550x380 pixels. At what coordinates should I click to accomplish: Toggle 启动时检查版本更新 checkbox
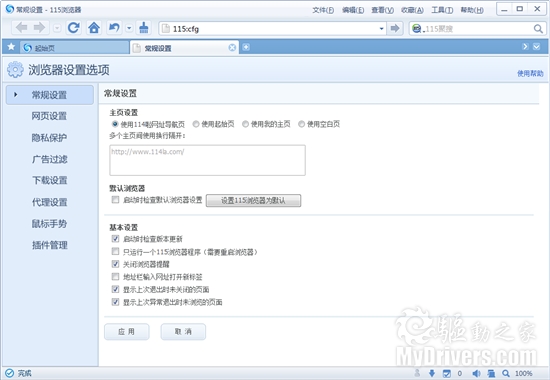pos(115,239)
